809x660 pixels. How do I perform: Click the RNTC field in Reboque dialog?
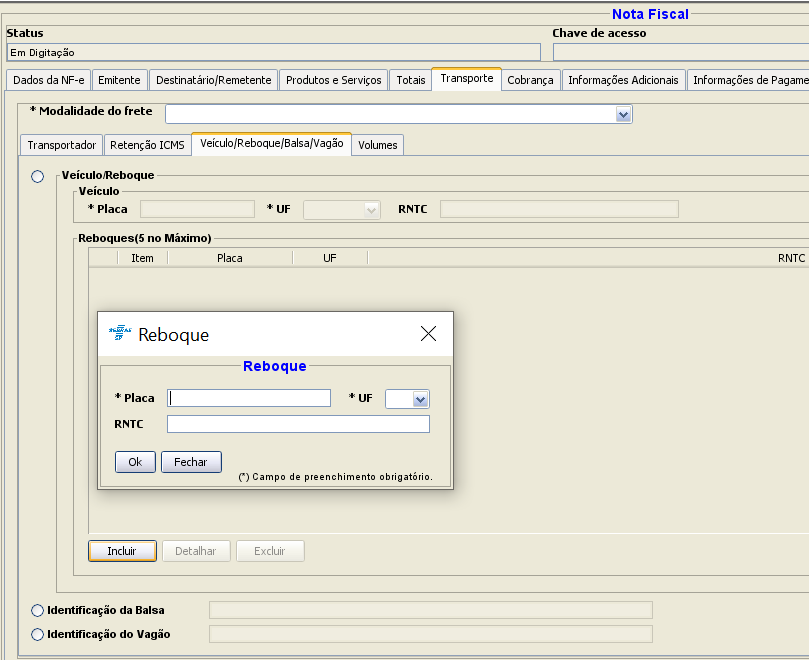tap(298, 424)
